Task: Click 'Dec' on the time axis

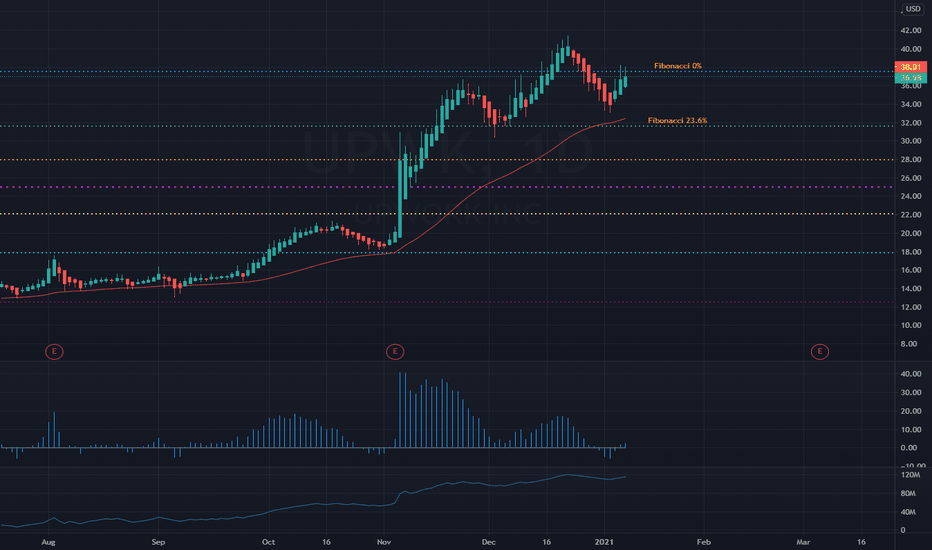Action: [489, 542]
